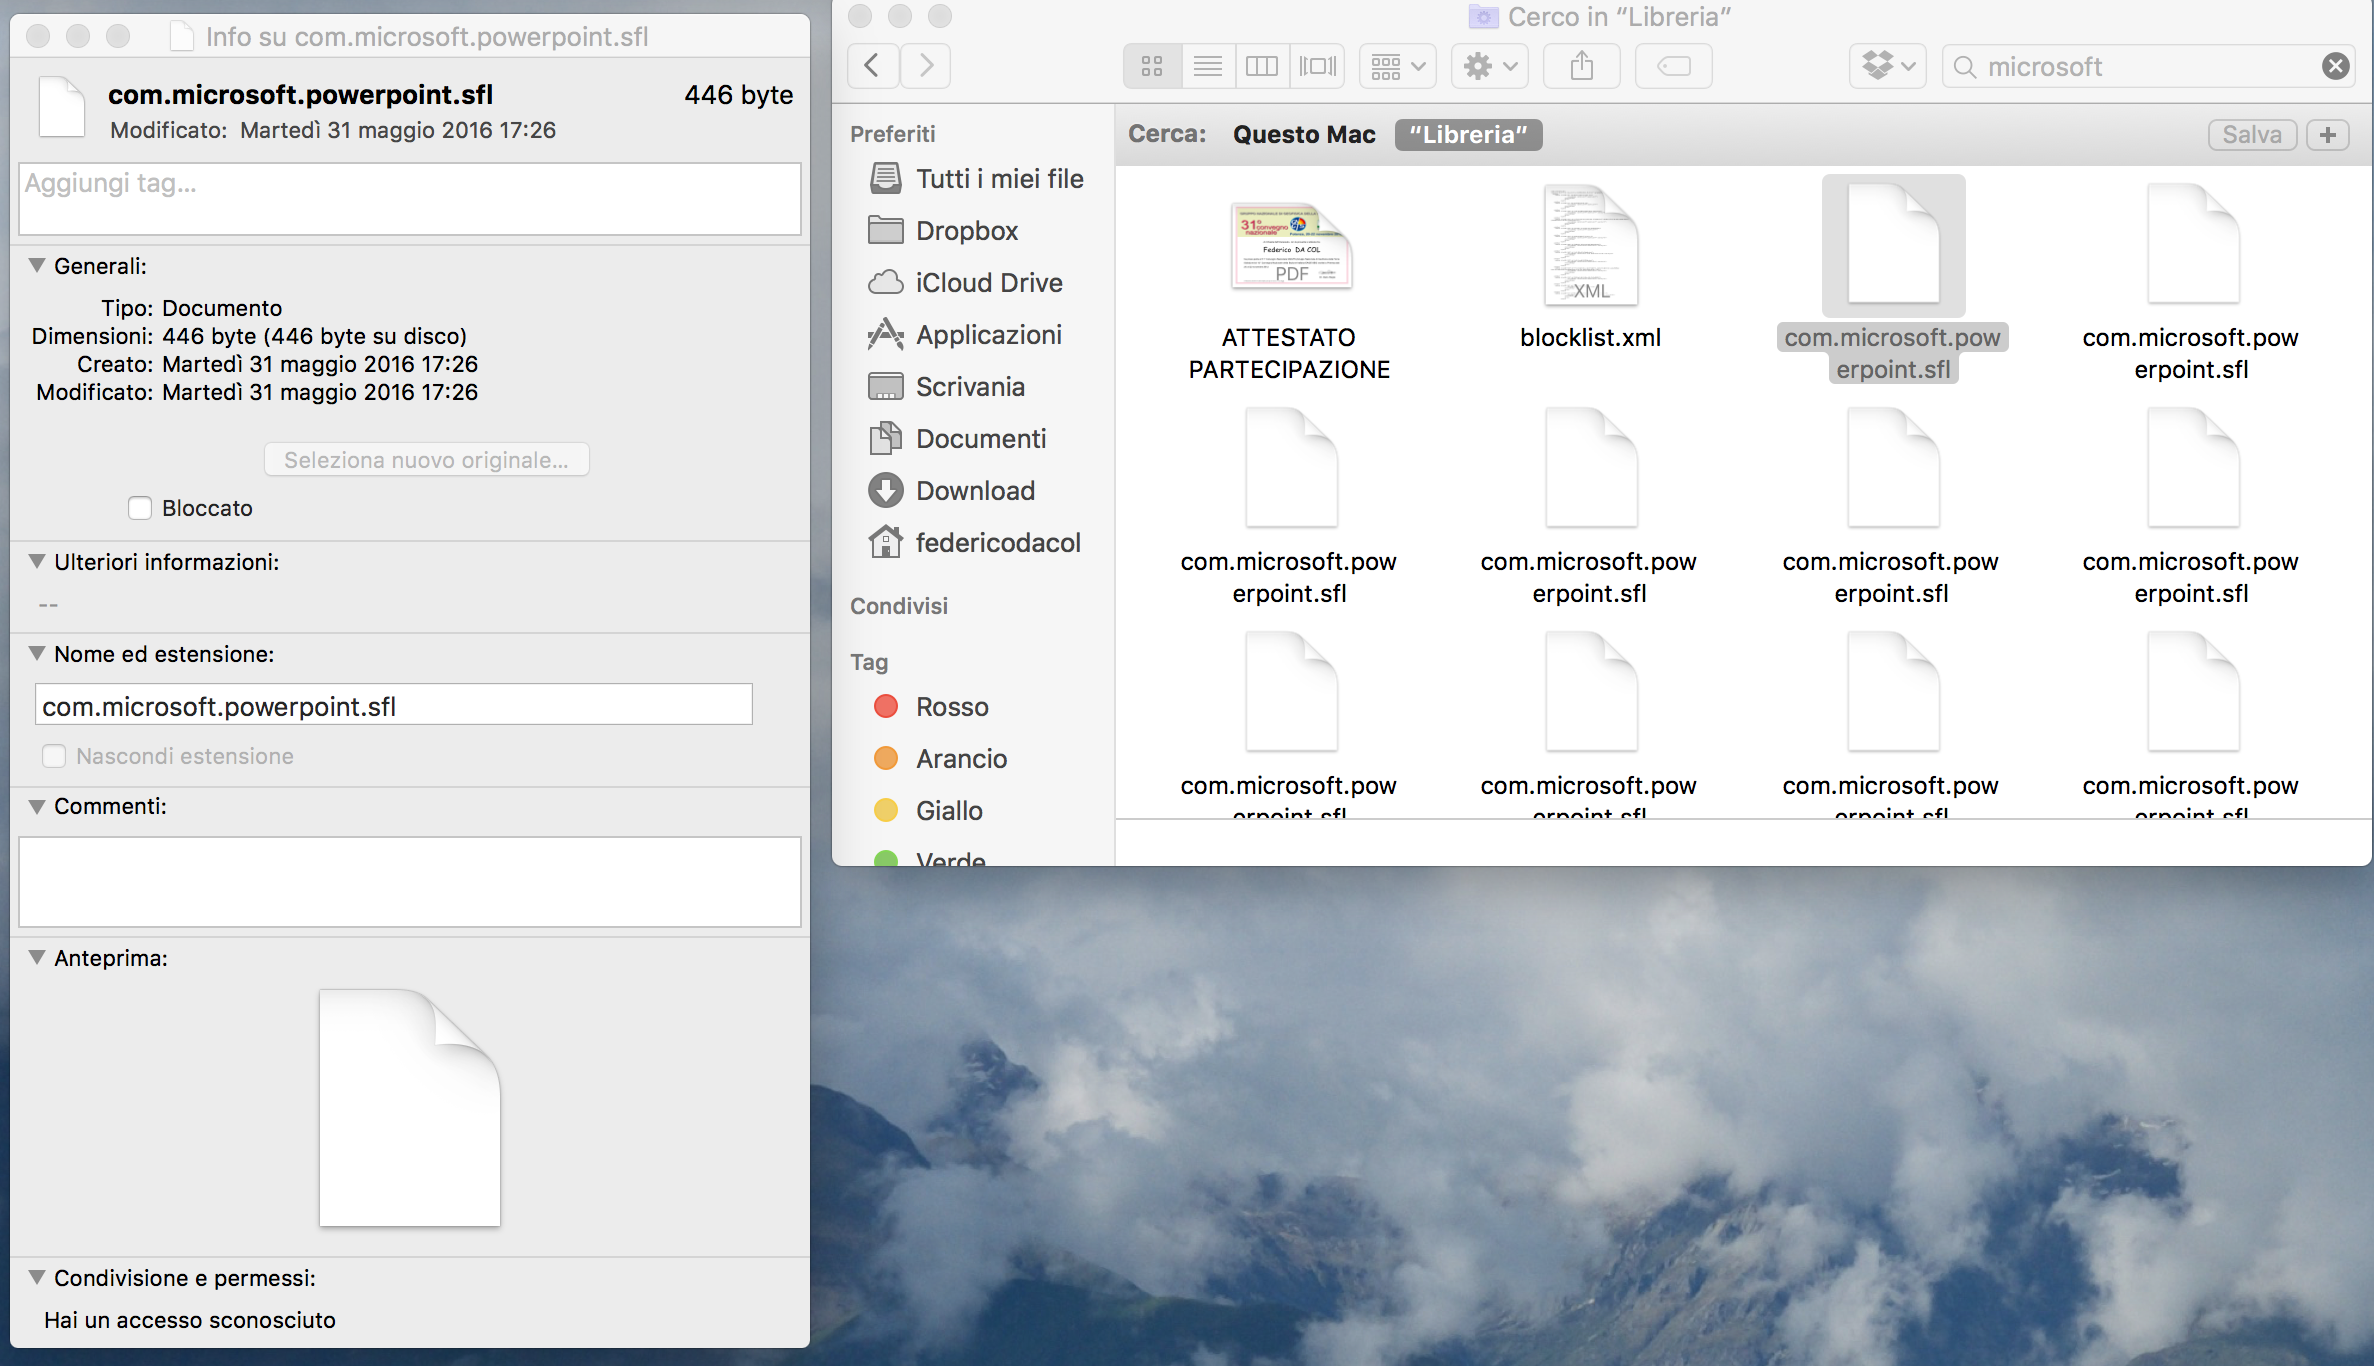This screenshot has height=1366, width=2374.
Task: Search scope "Libreria"
Action: tap(1468, 135)
